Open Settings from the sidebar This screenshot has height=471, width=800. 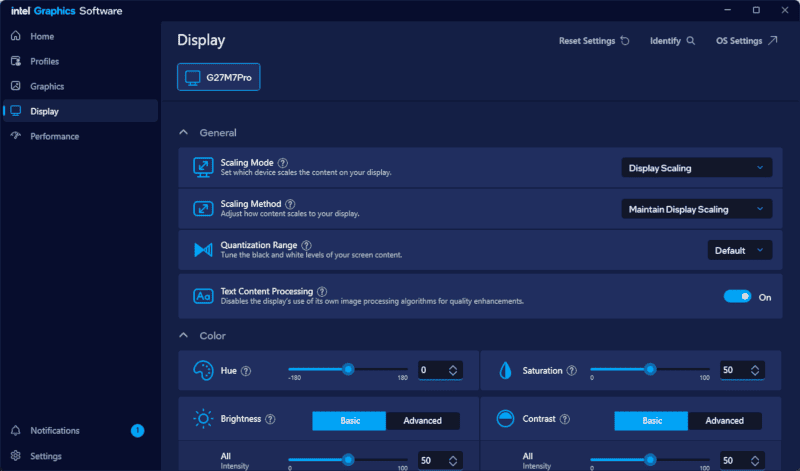coord(45,456)
